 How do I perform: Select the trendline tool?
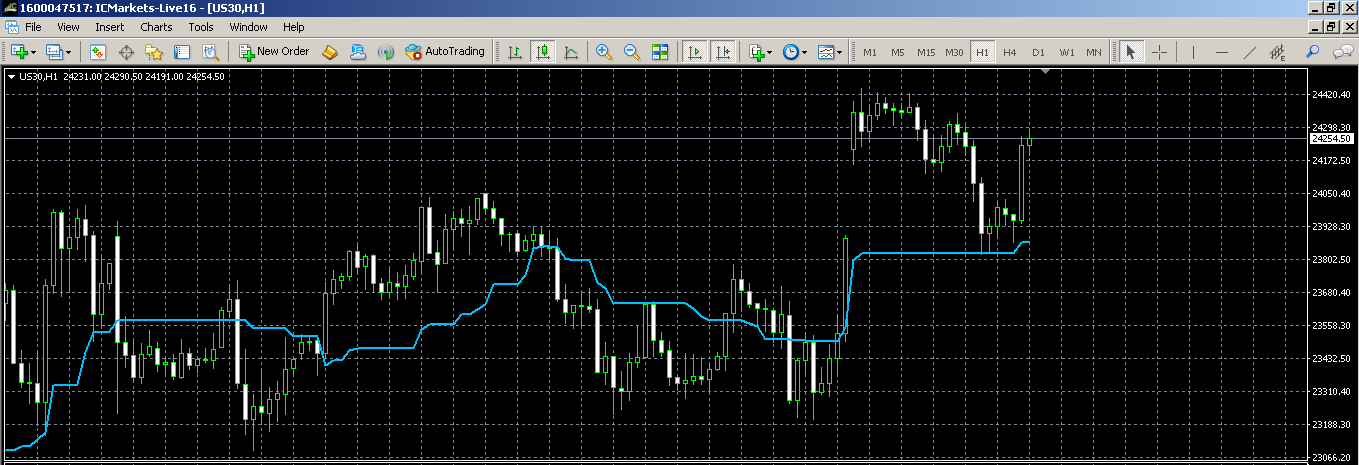1249,52
